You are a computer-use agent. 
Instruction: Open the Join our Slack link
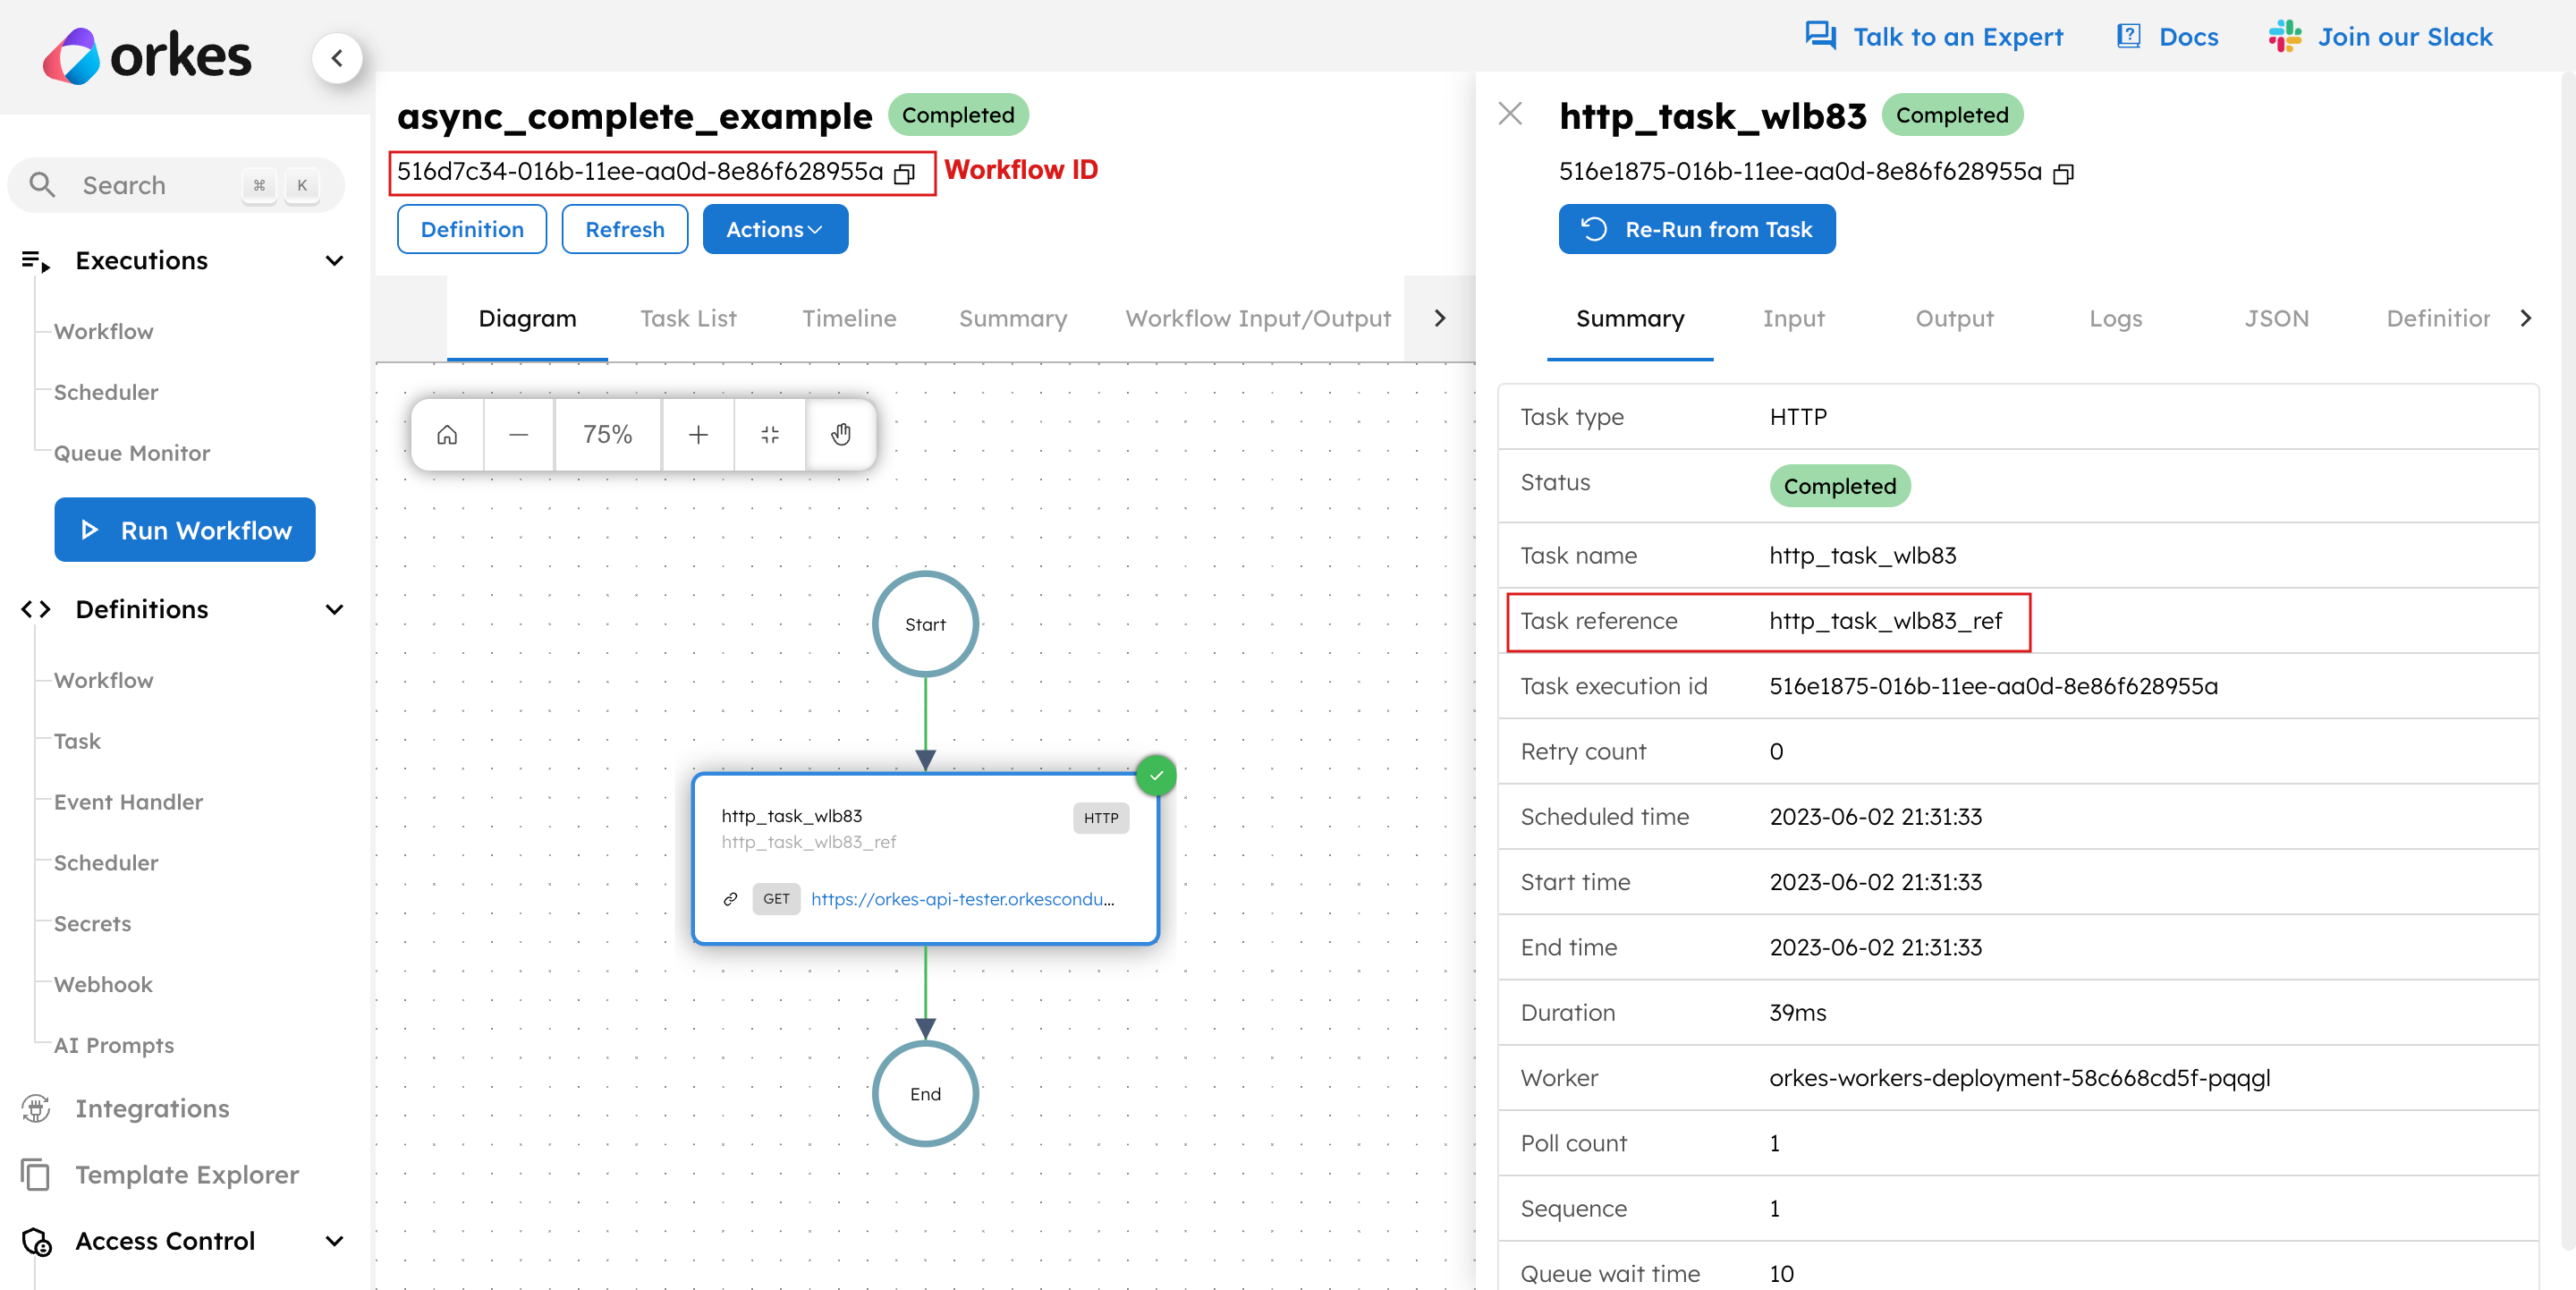click(2405, 37)
